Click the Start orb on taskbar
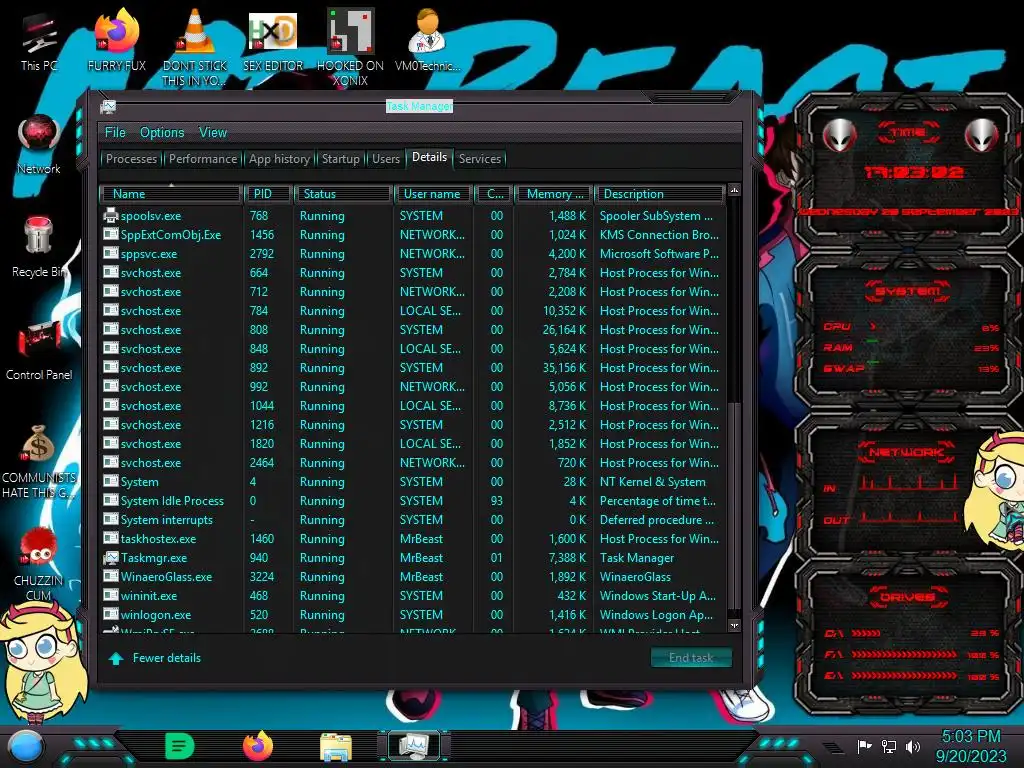Screen dimensions: 1024x768 click(26, 746)
